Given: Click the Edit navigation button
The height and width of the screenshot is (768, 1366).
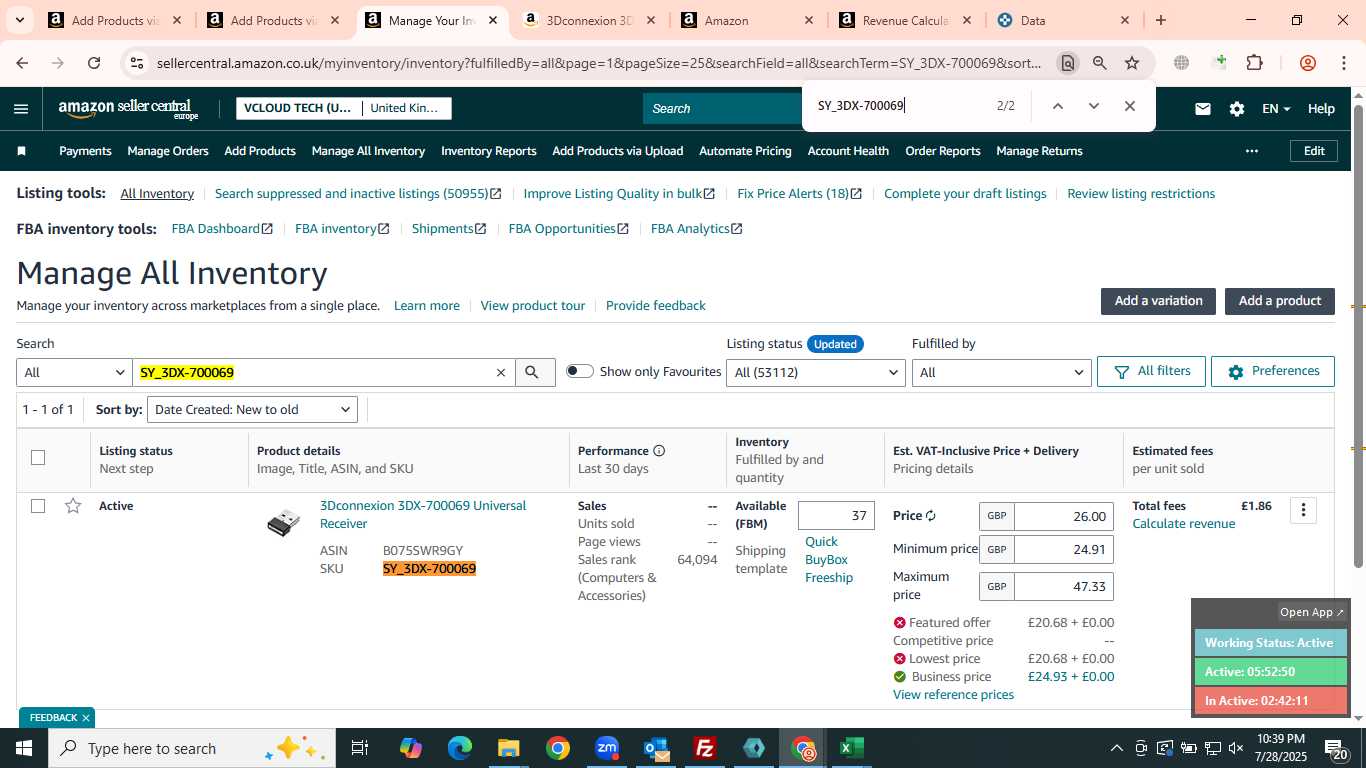Looking at the screenshot, I should [x=1314, y=151].
